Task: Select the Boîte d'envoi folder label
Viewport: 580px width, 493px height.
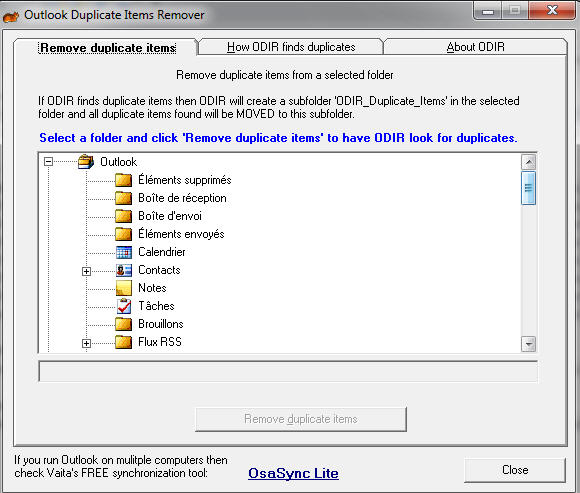Action: click(170, 216)
